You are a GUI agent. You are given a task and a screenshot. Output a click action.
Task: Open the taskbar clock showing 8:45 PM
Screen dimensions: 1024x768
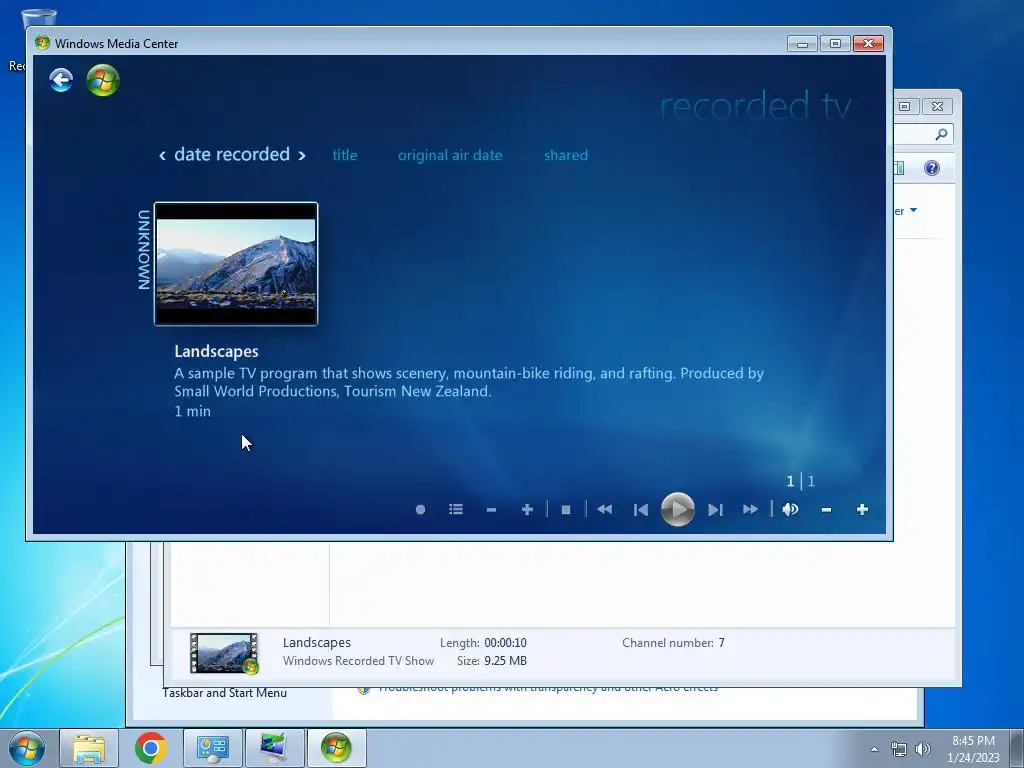point(973,749)
